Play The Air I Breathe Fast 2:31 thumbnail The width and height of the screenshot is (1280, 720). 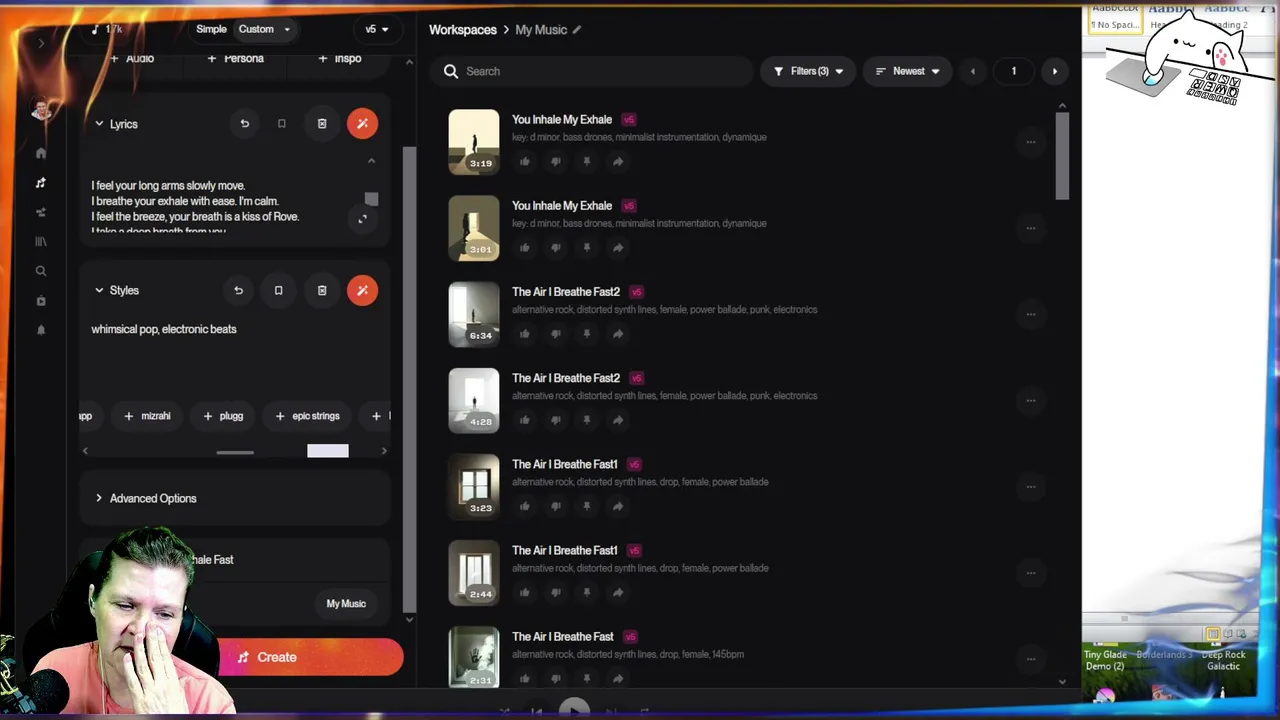coord(474,658)
